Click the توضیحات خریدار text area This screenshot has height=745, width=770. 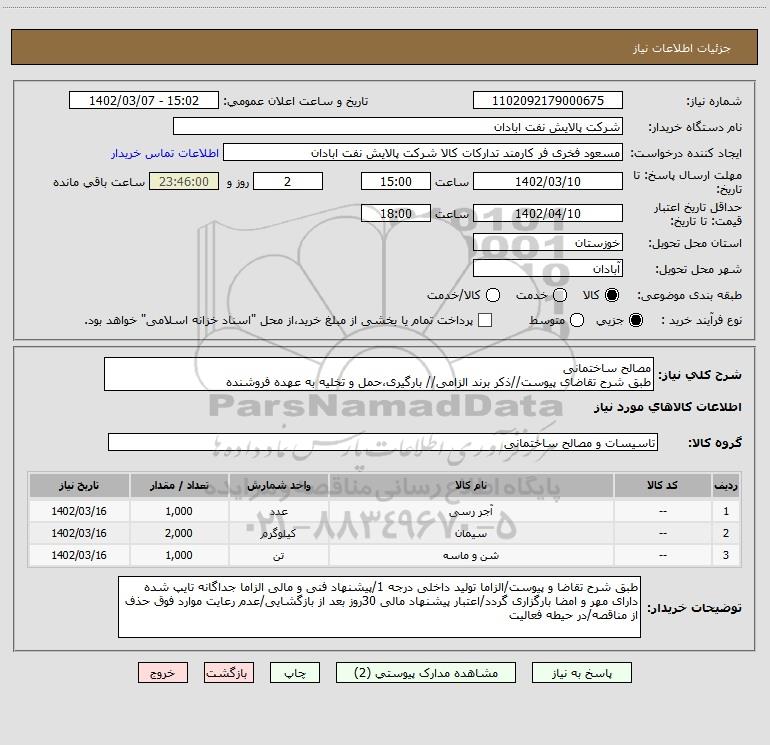[x=379, y=607]
